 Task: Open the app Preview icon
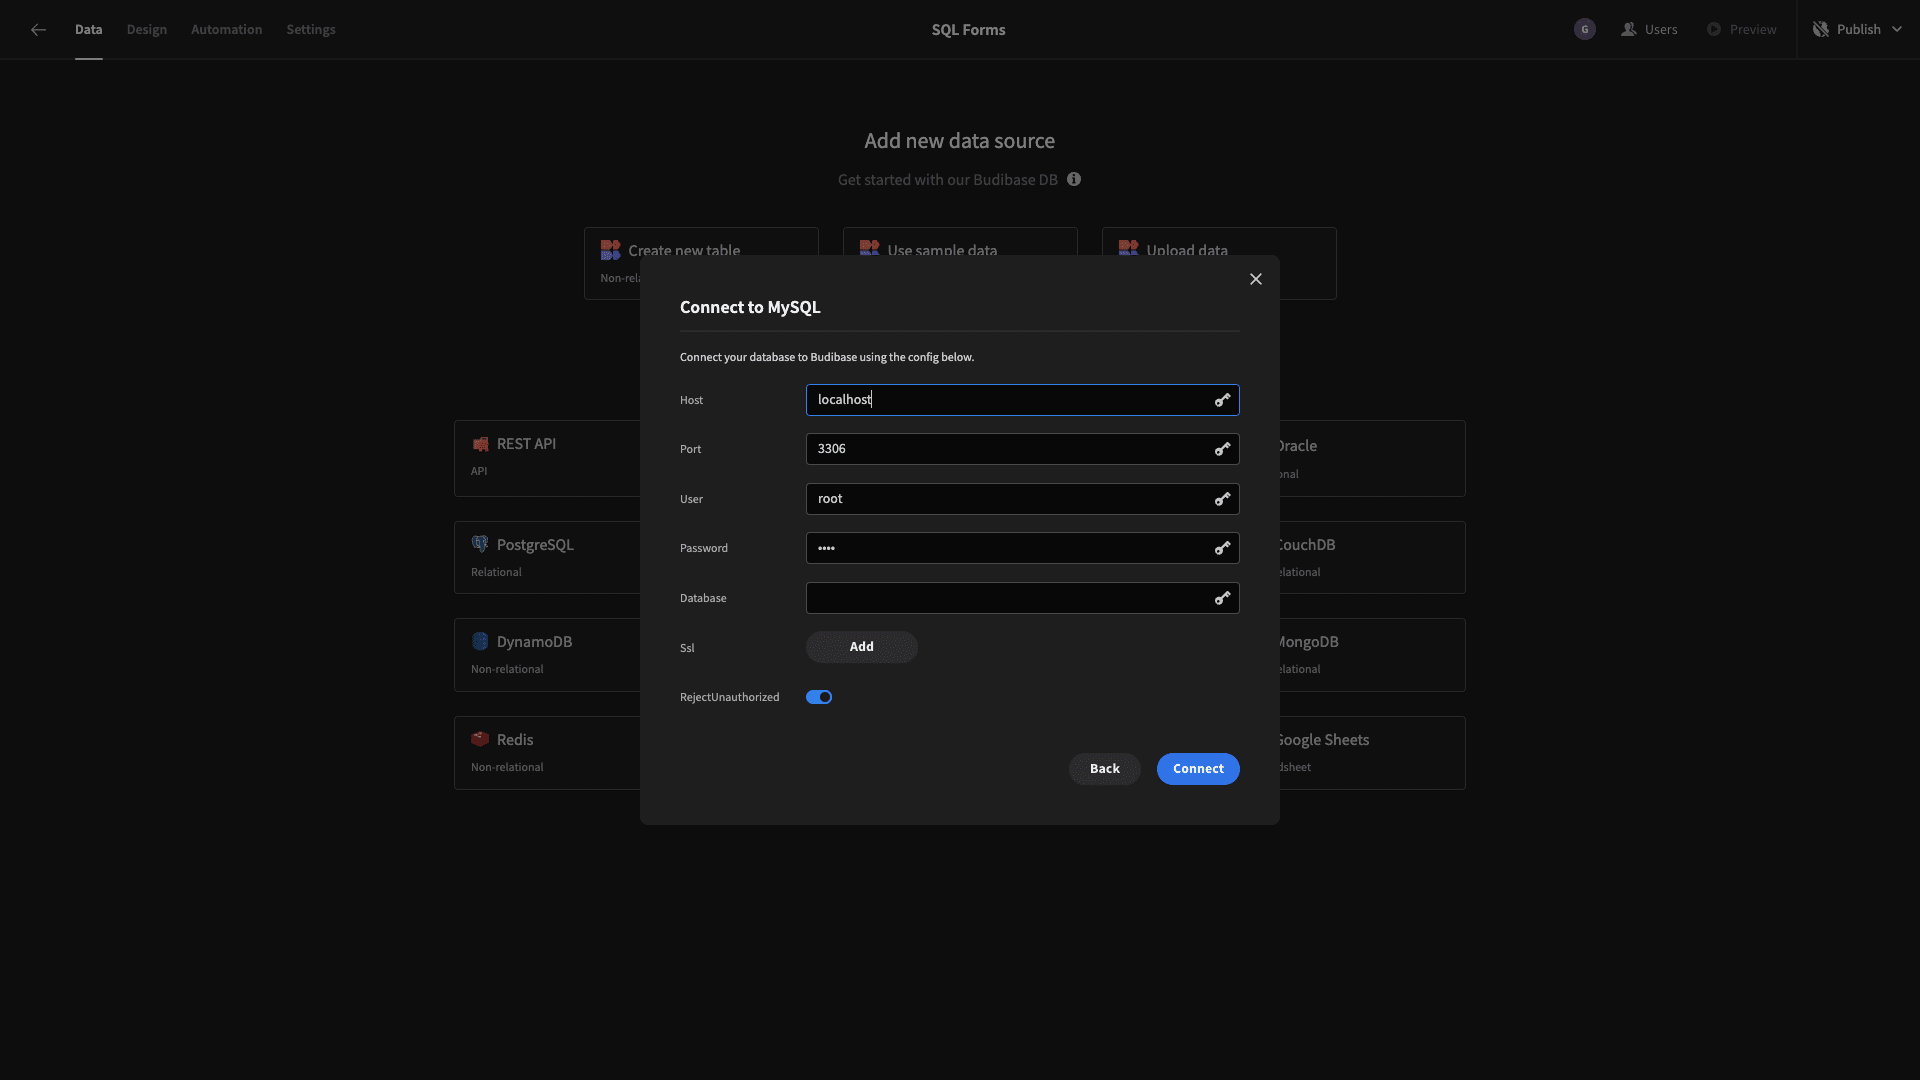[x=1714, y=29]
